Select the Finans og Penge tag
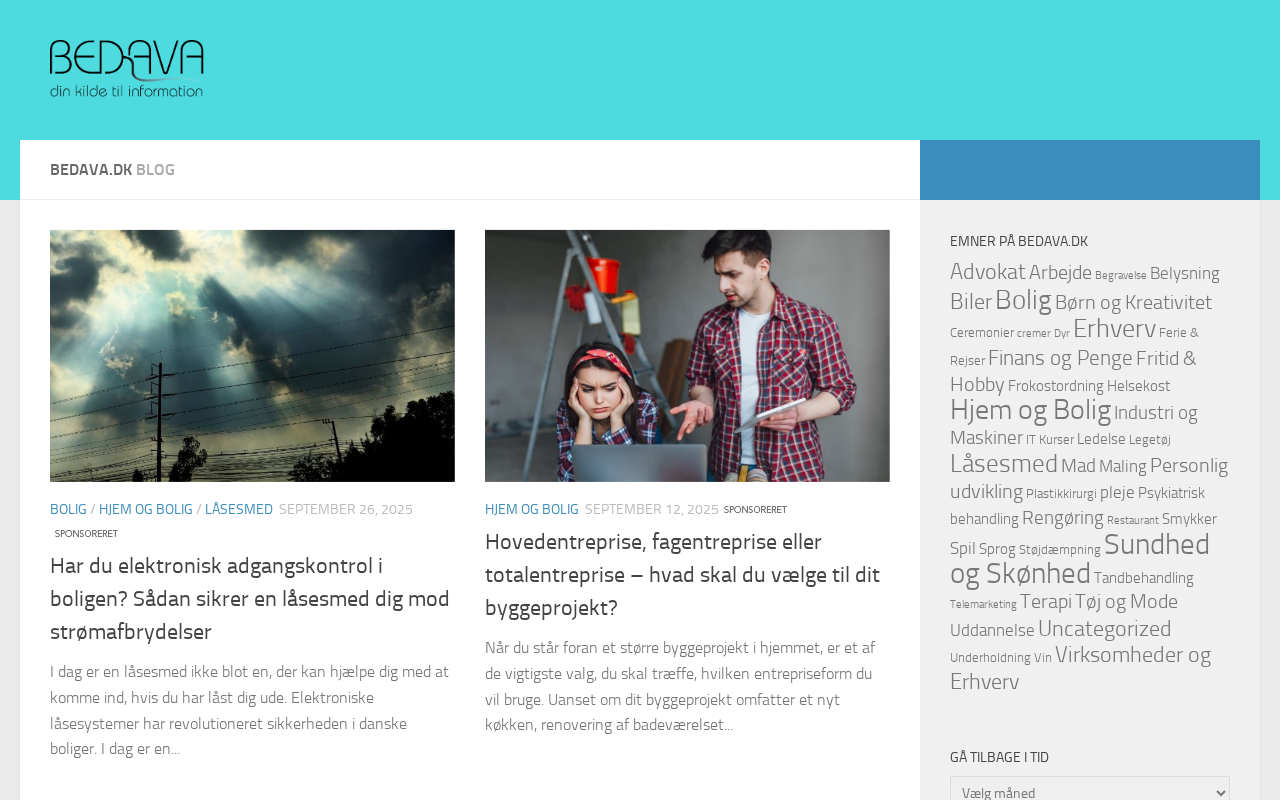Screen dimensions: 1280x800 [x=1060, y=358]
